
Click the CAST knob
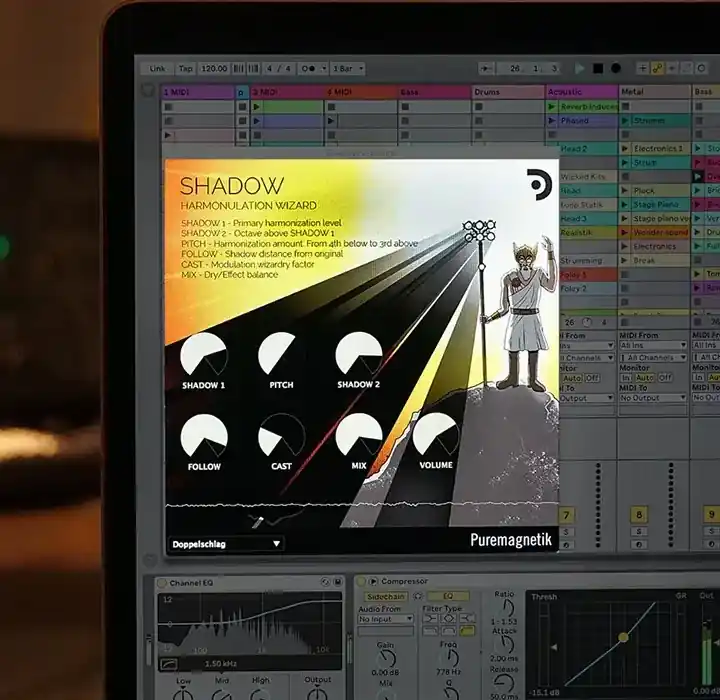281,436
